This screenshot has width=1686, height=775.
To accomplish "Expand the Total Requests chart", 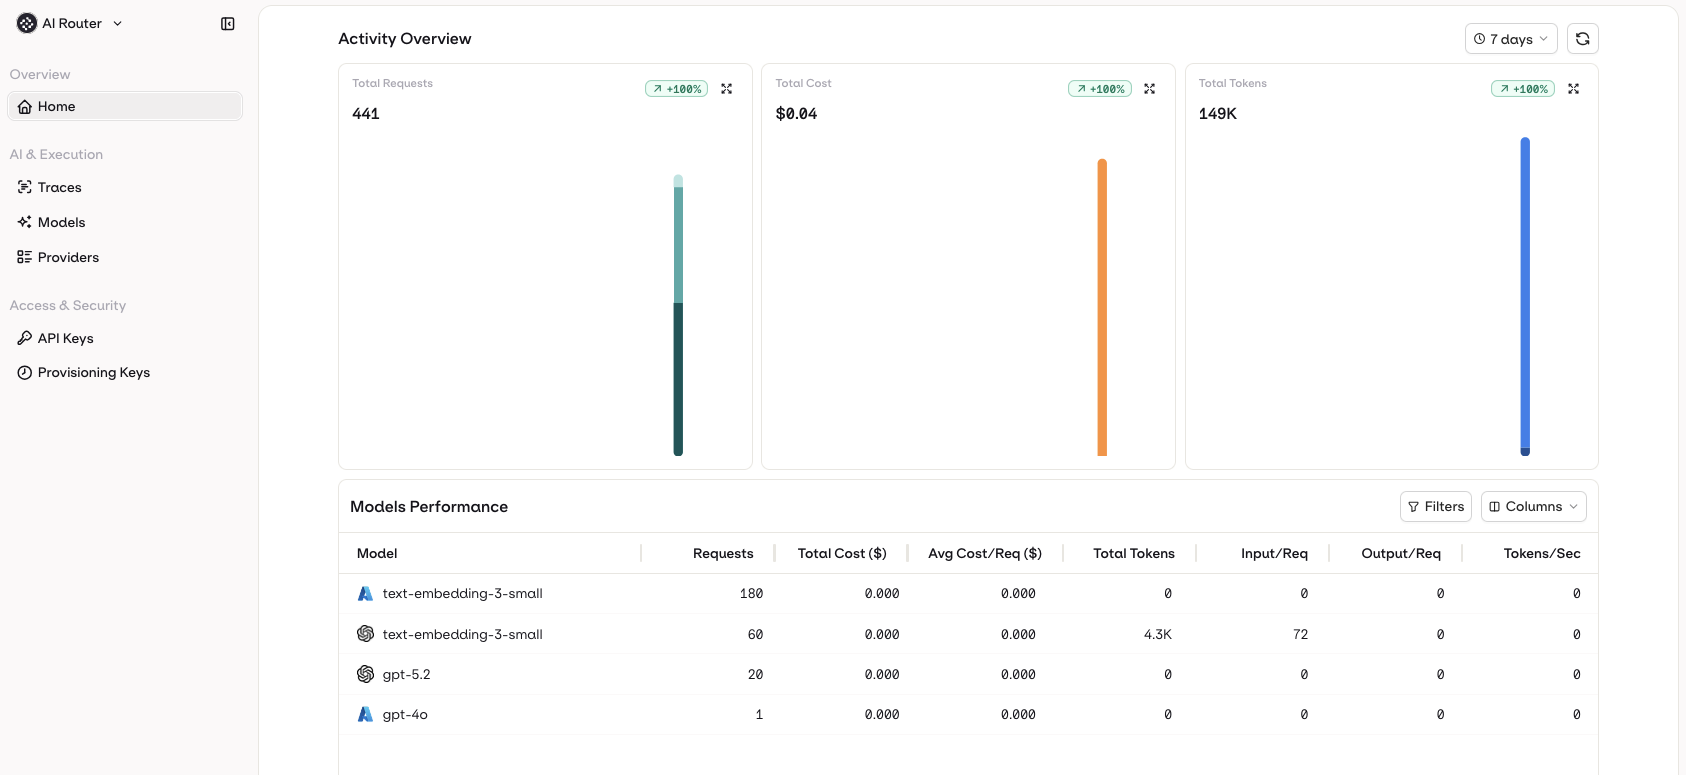I will [727, 89].
